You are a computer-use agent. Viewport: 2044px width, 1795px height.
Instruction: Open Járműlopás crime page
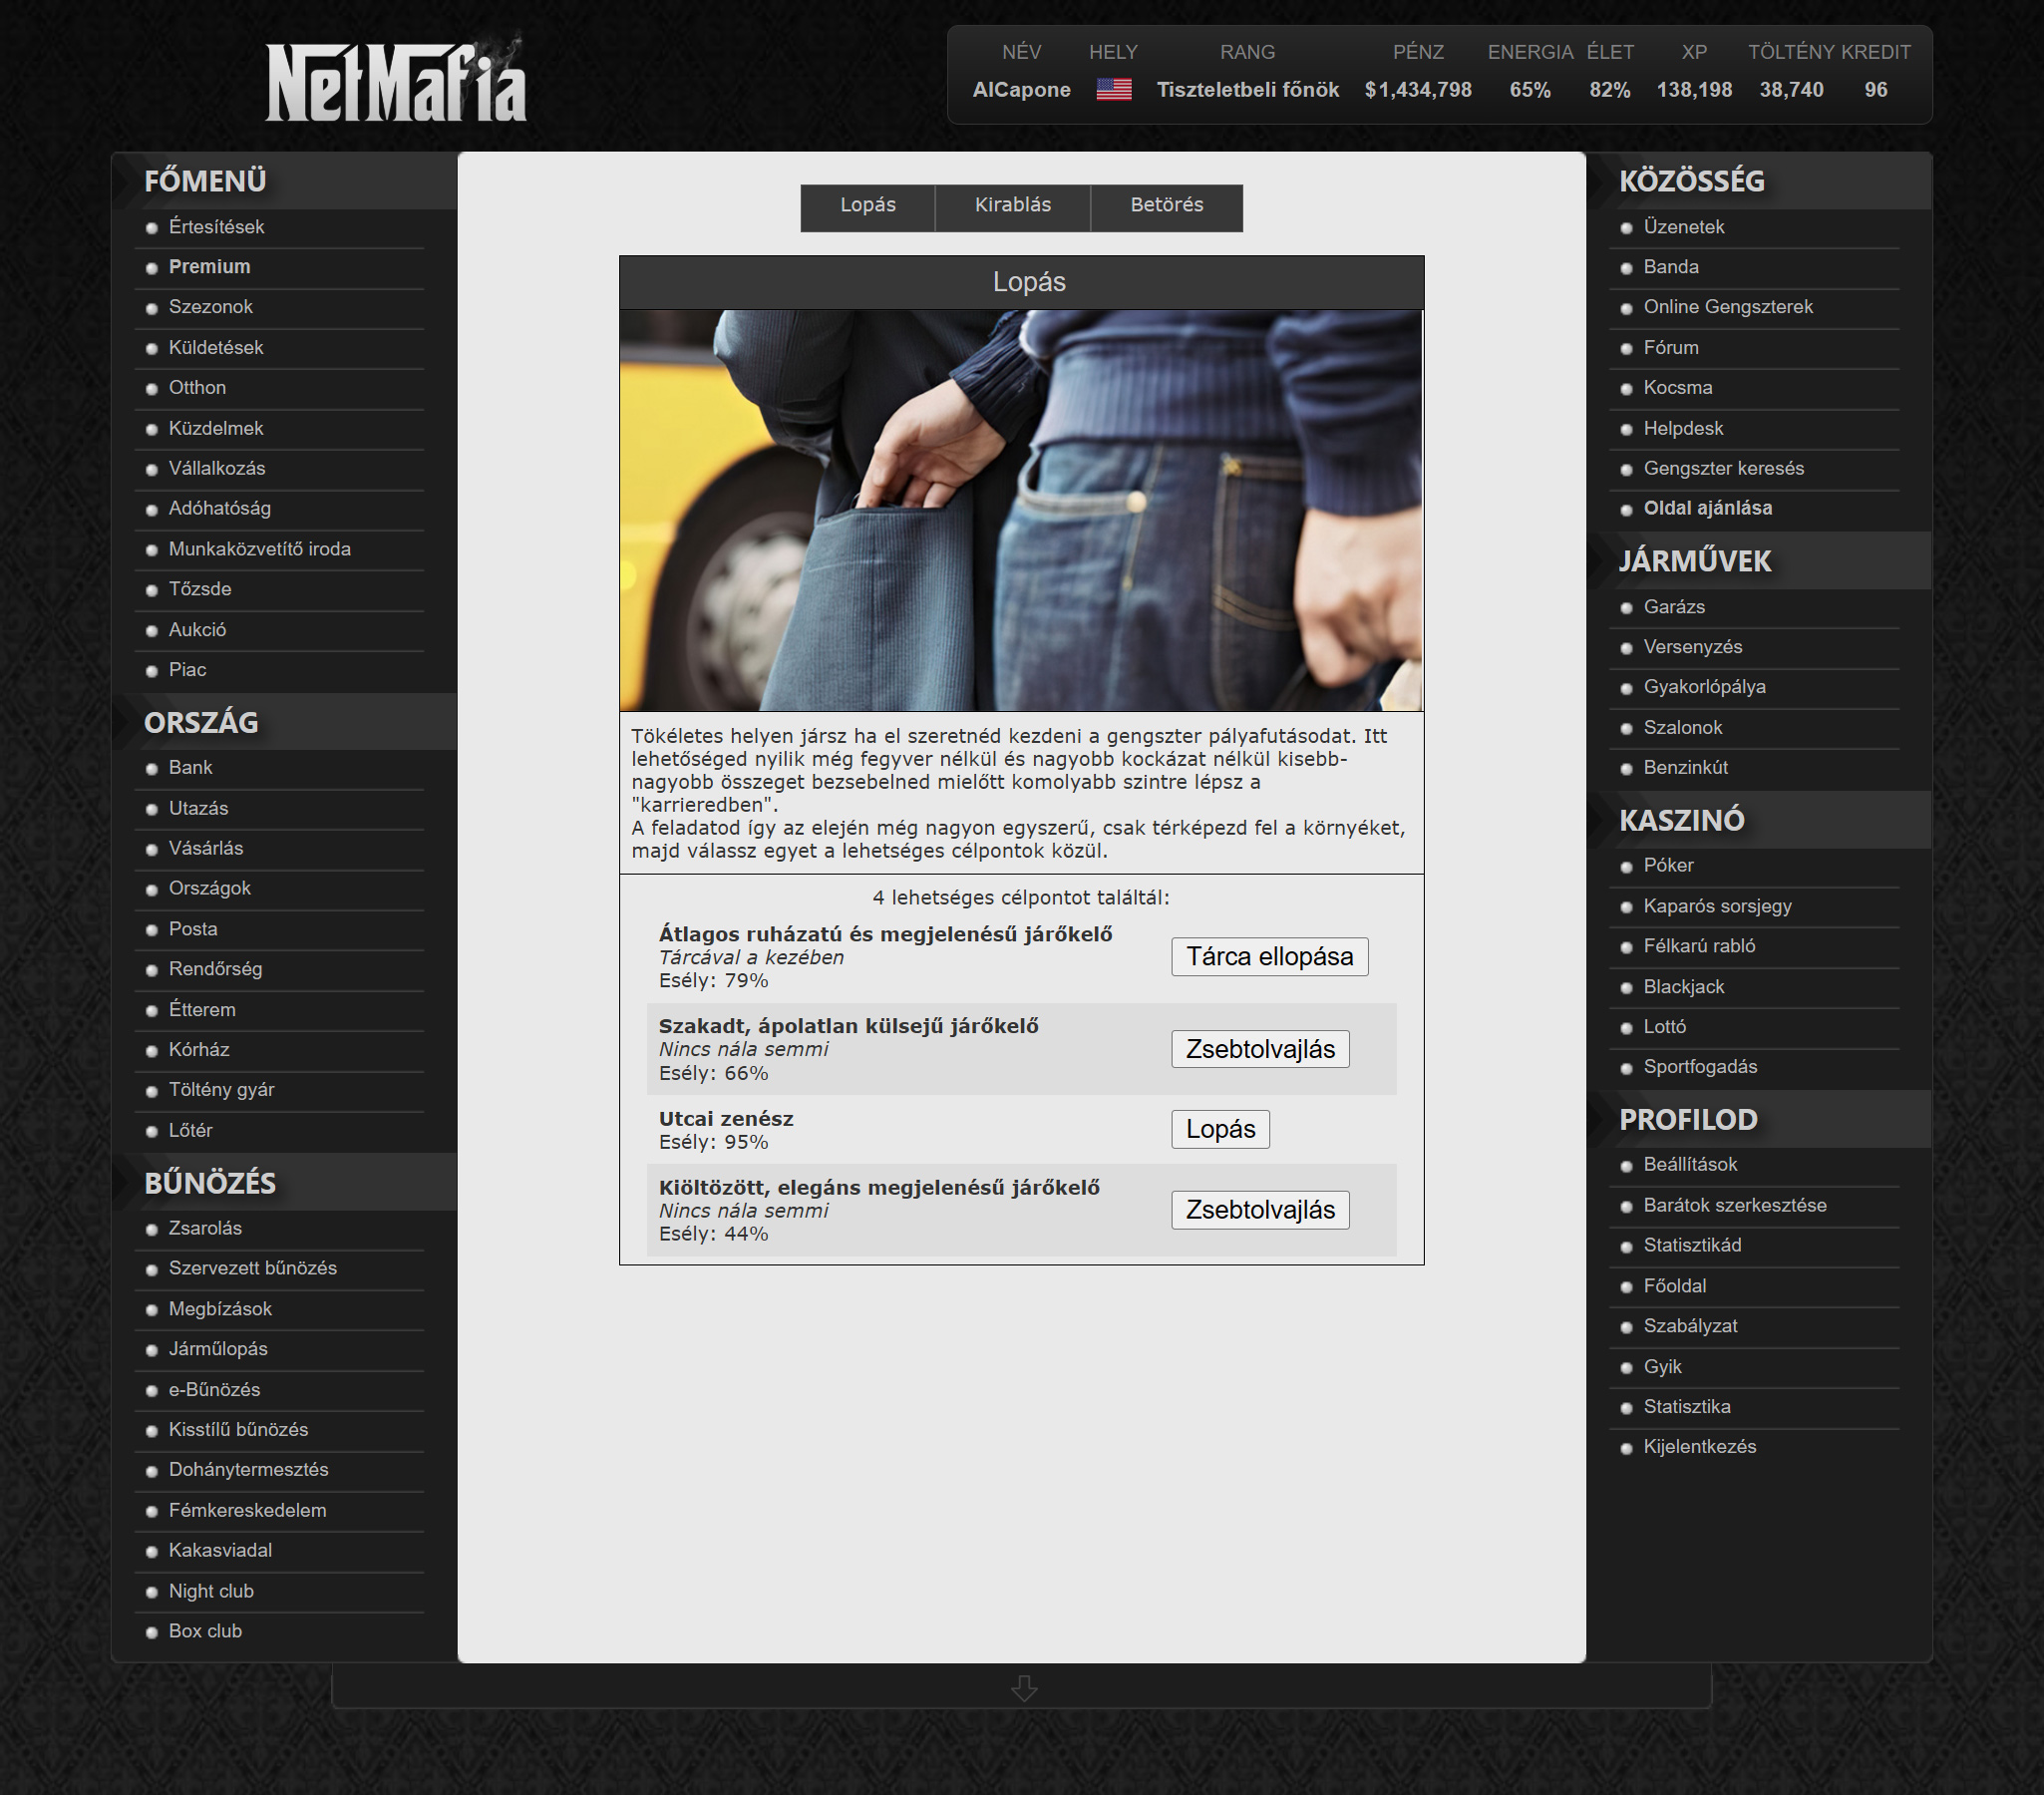pyautogui.click(x=218, y=1349)
